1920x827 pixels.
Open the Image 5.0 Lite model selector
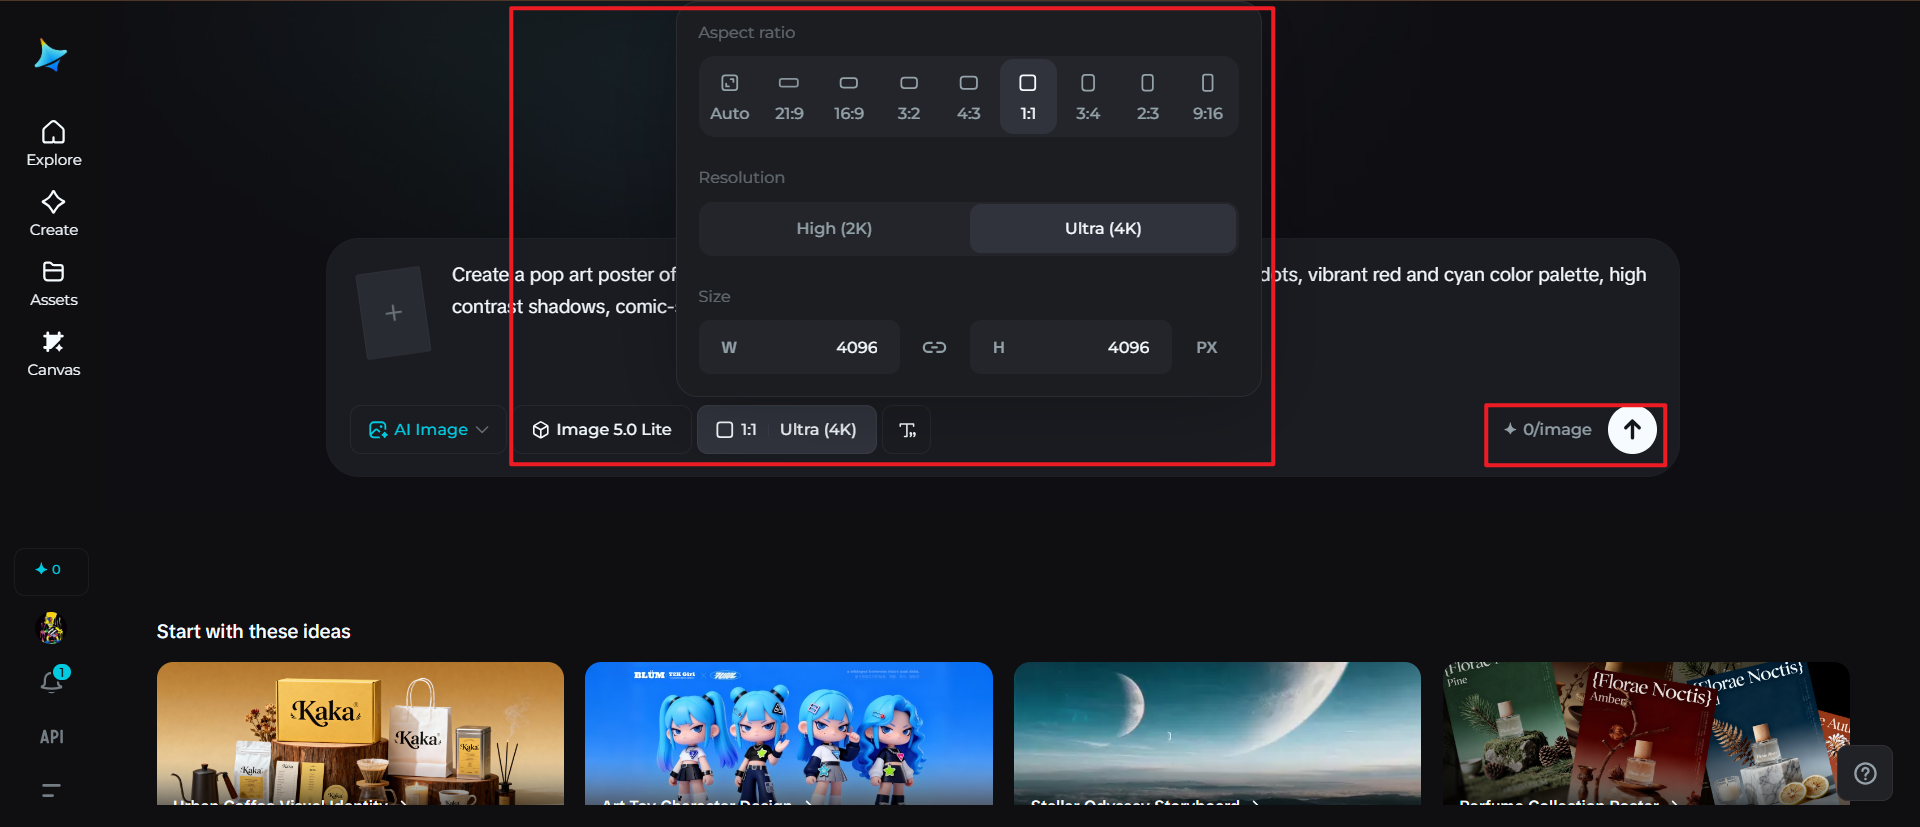tap(602, 430)
